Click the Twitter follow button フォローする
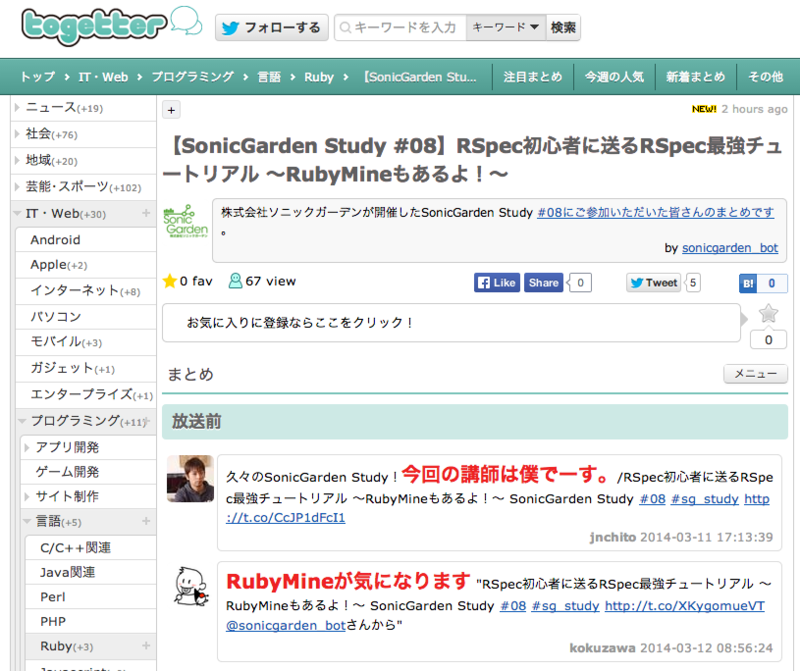Image resolution: width=800 pixels, height=671 pixels. pos(271,28)
